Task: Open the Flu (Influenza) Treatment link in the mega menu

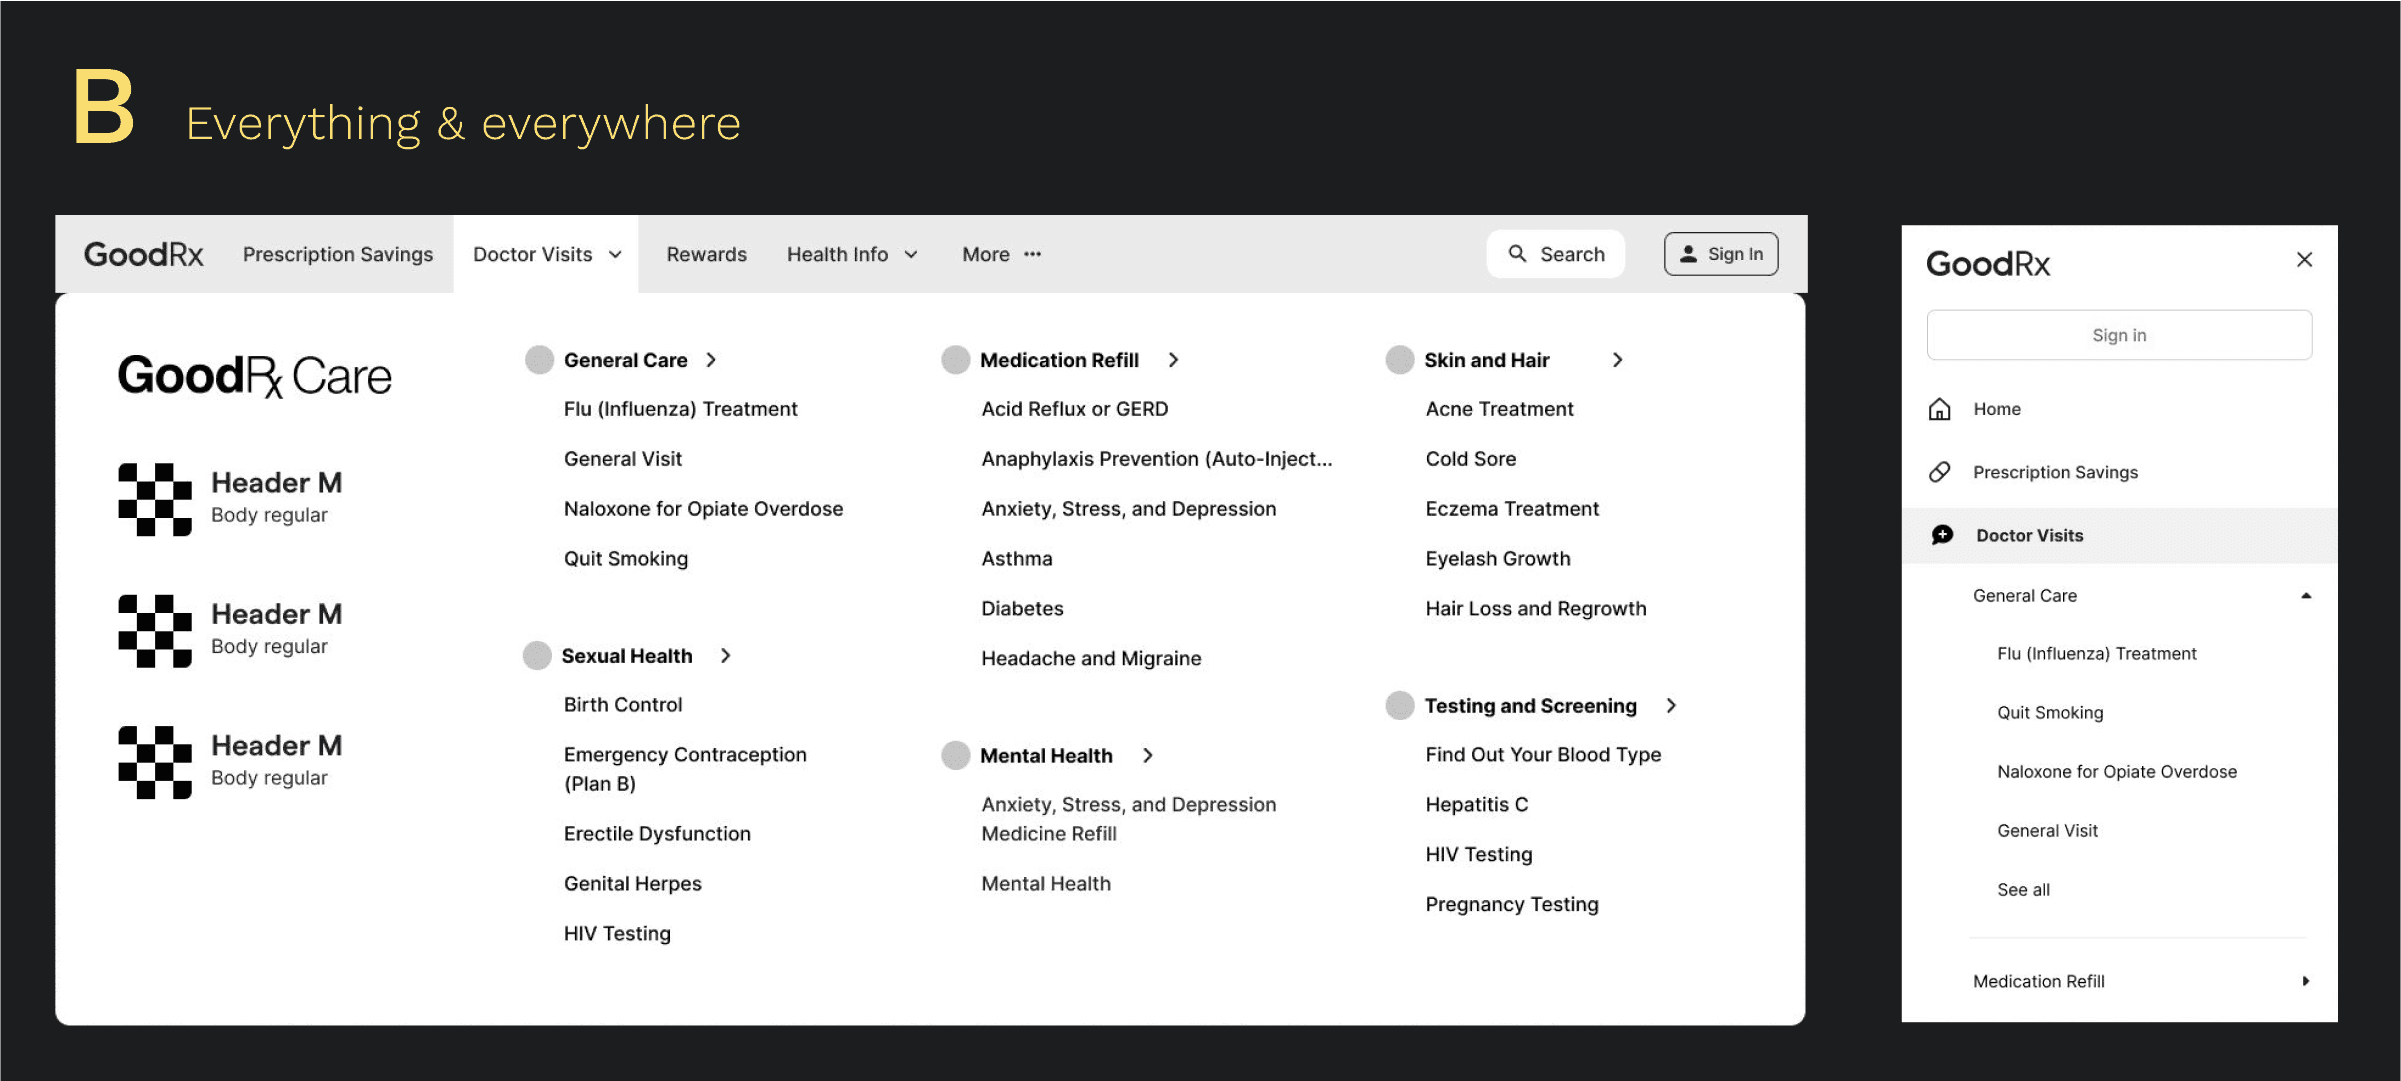Action: click(x=680, y=409)
